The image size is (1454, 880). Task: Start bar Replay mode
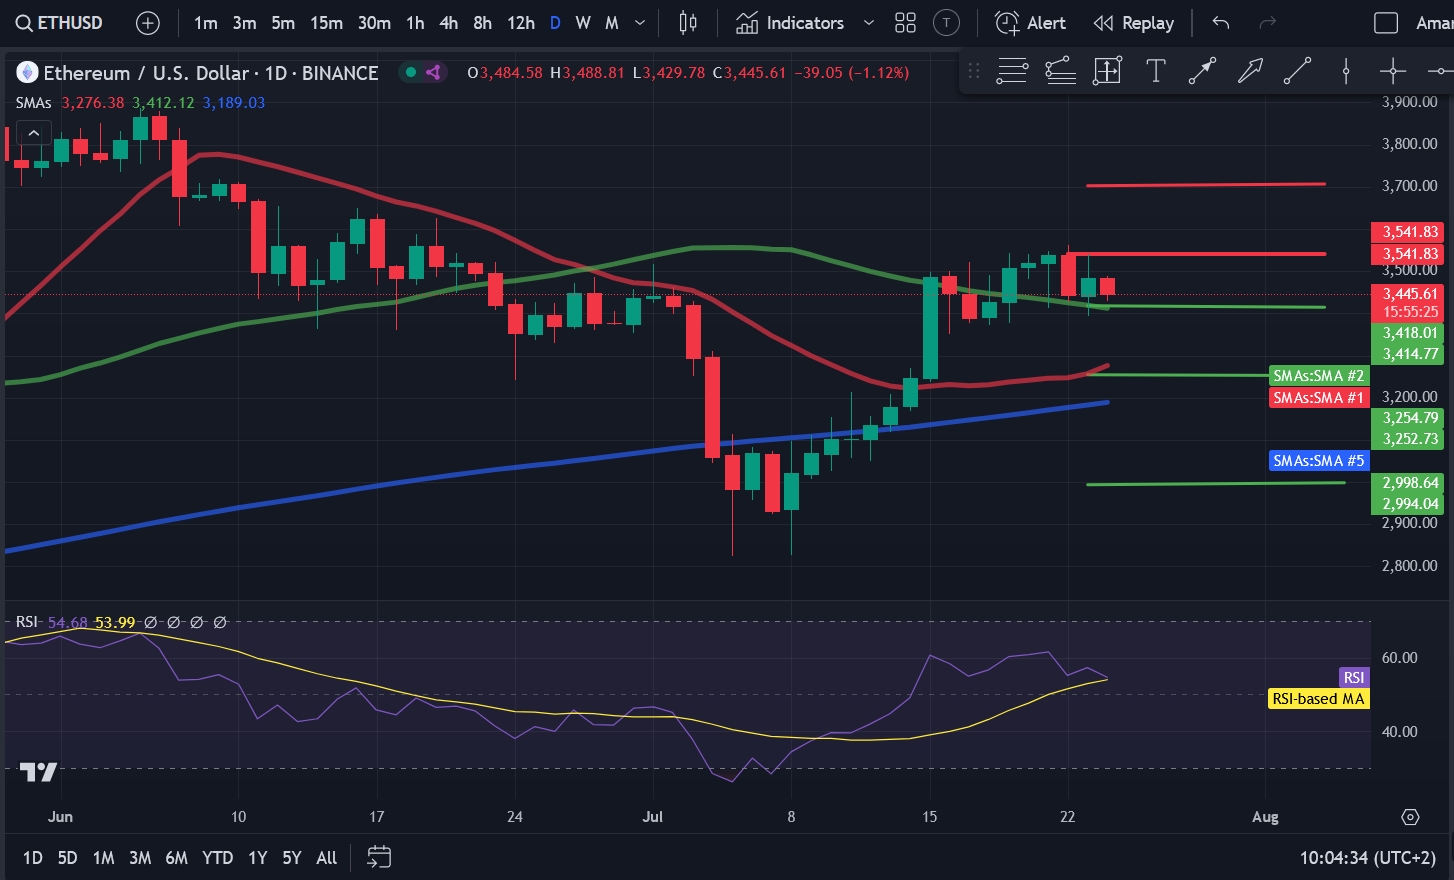(1134, 23)
